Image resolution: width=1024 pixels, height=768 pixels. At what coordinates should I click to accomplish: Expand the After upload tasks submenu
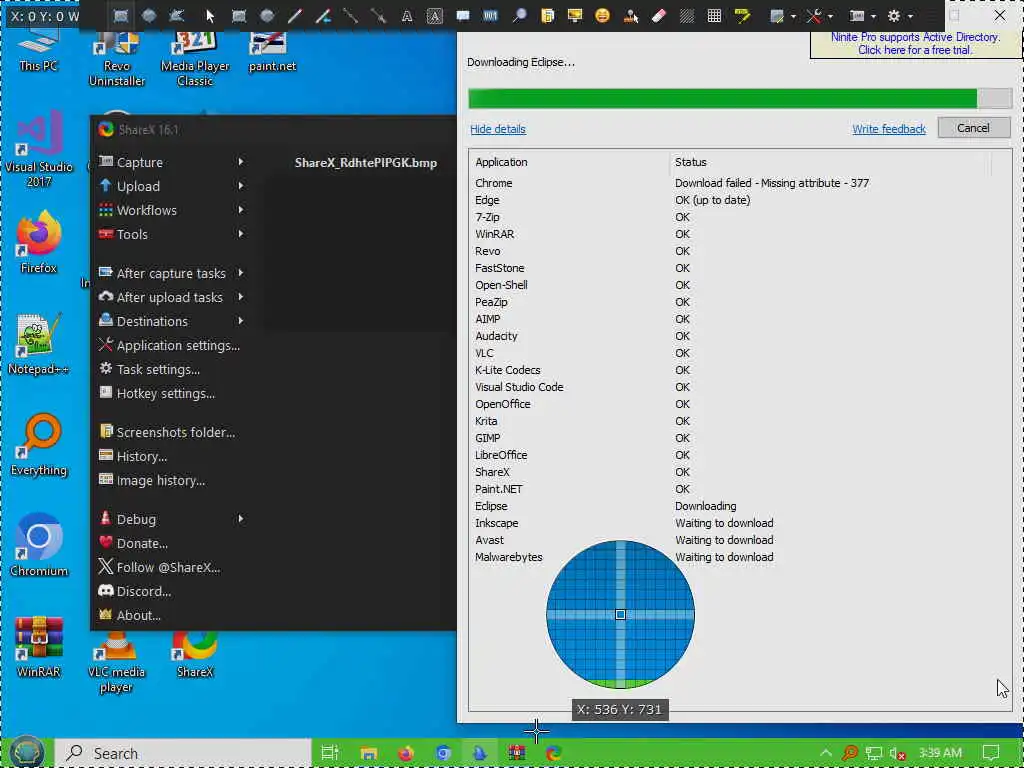241,297
